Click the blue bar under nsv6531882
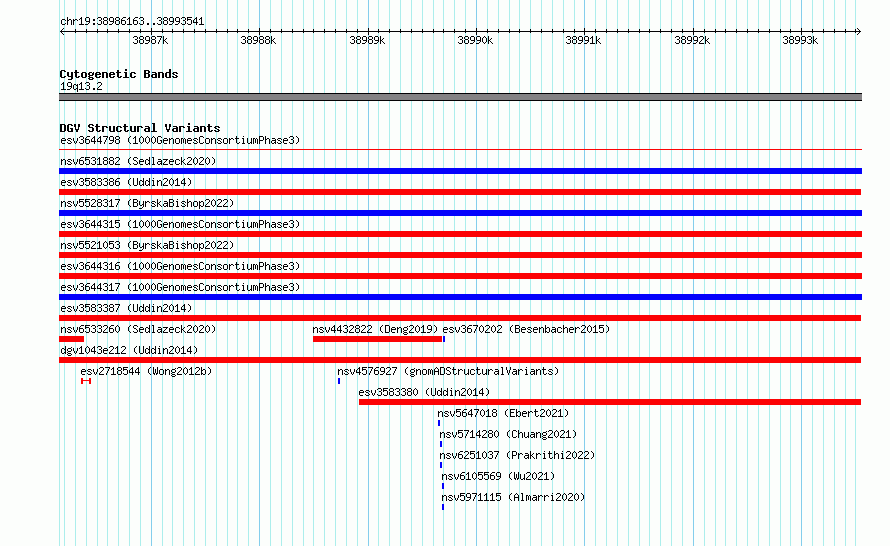This screenshot has width=890, height=546. (460, 171)
